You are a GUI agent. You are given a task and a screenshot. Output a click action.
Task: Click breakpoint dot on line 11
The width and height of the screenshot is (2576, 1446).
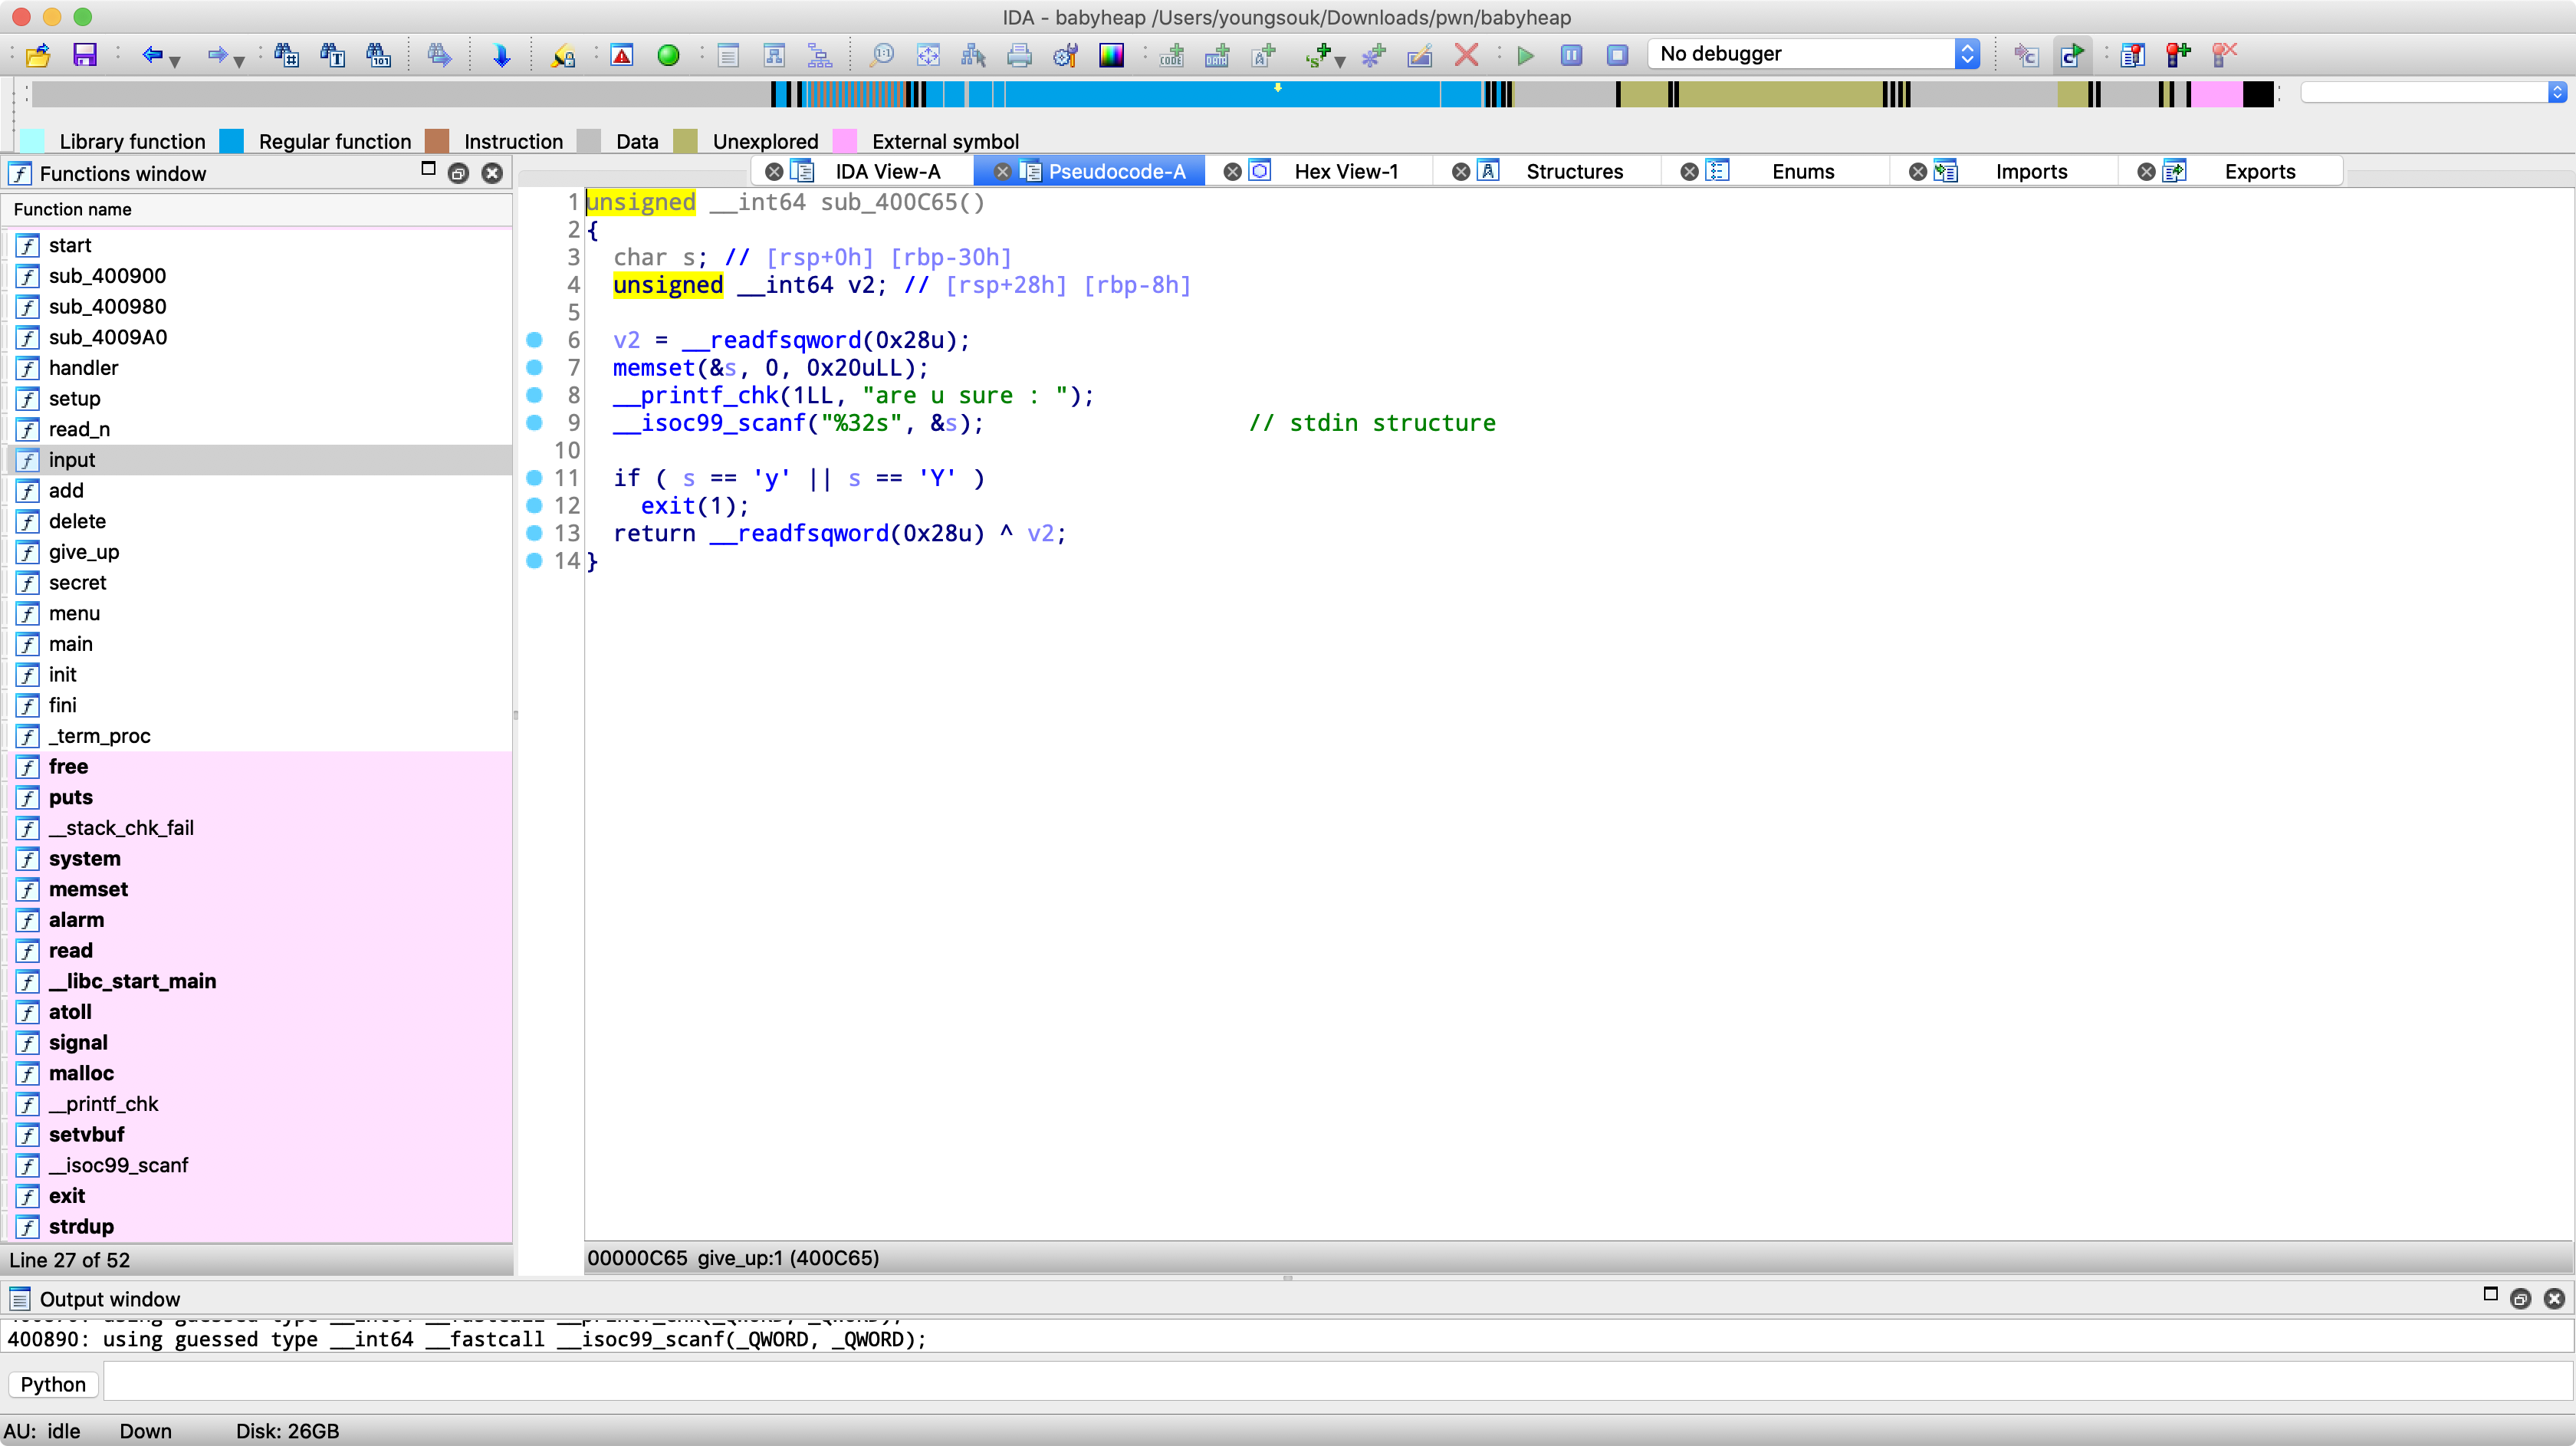pos(534,478)
